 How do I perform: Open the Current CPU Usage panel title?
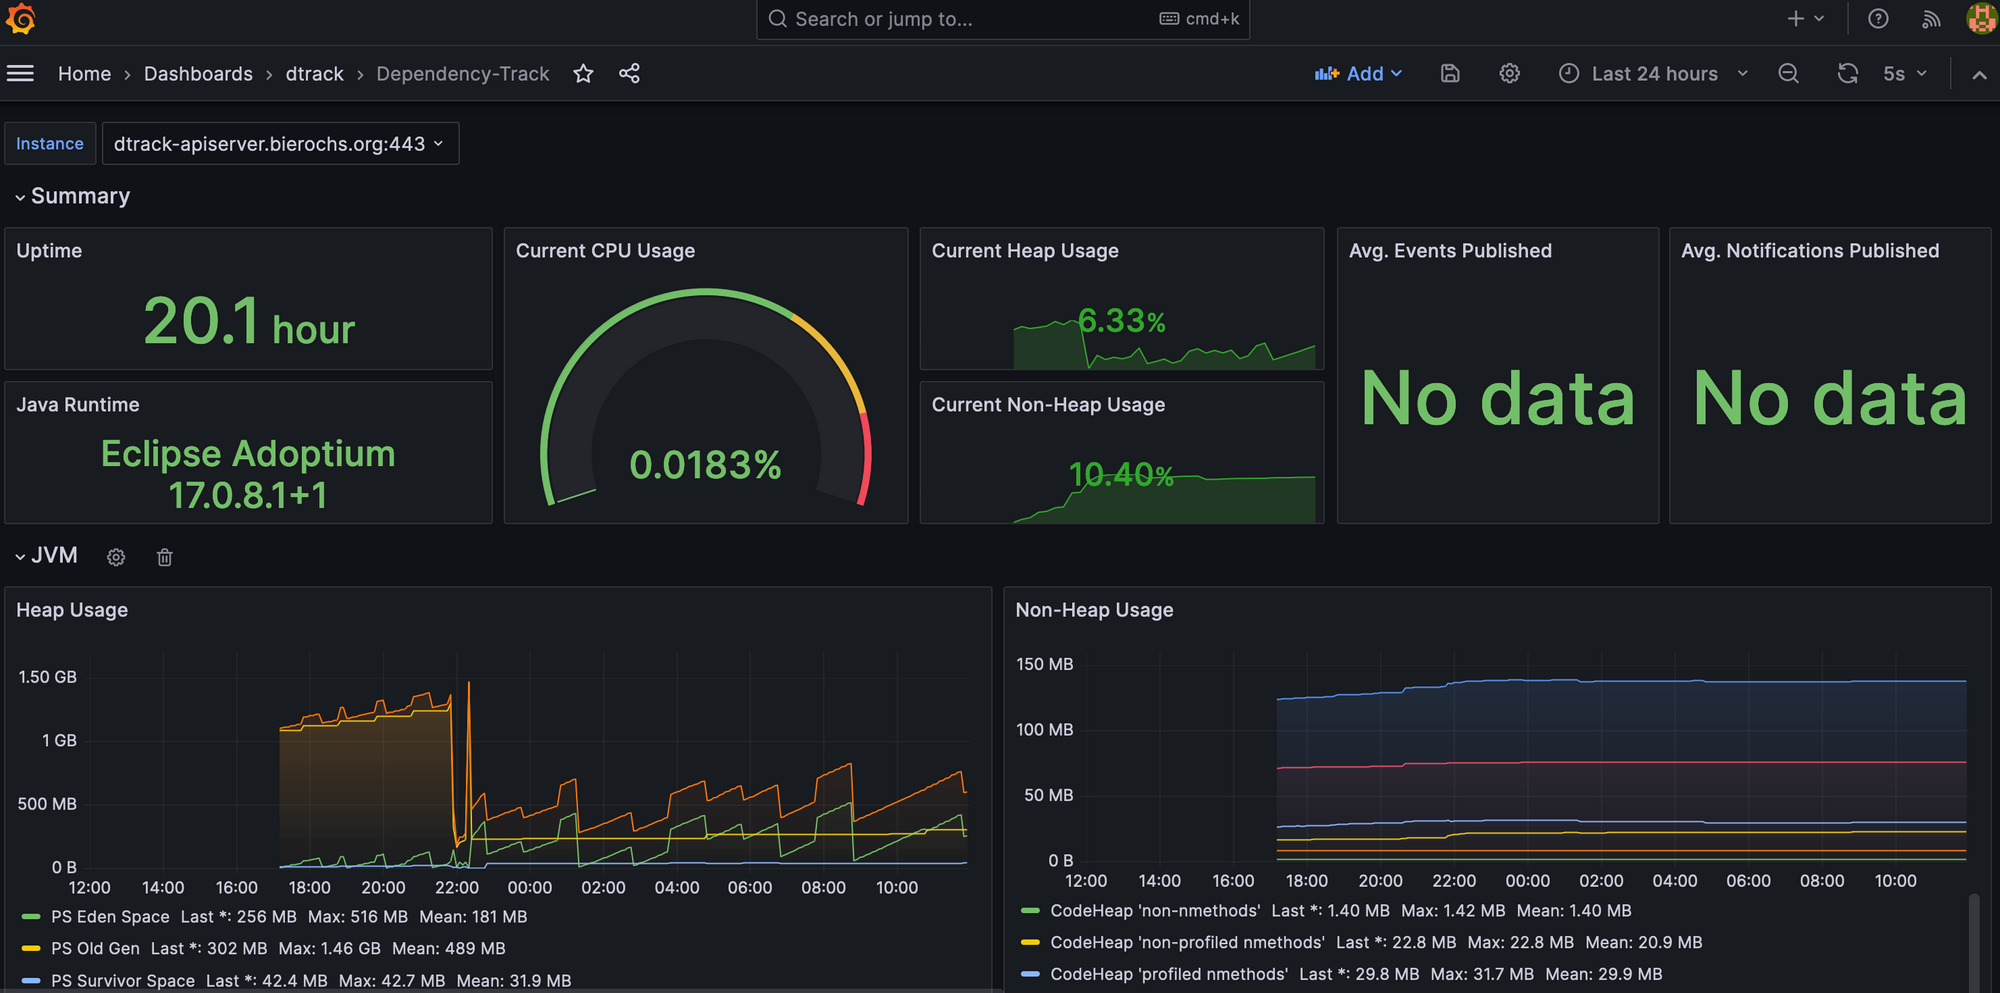[605, 251]
